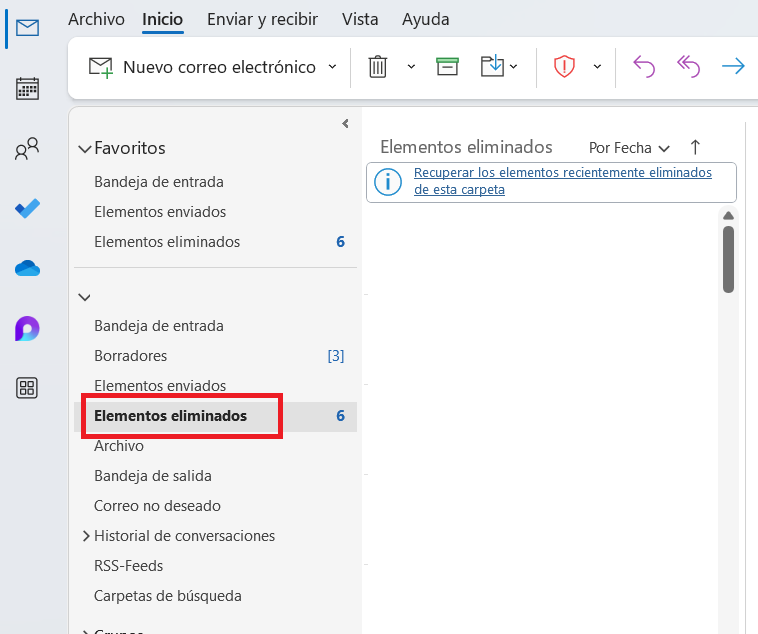Collapse the Favoritos section
Viewport: 758px width, 634px height.
pyautogui.click(x=84, y=149)
